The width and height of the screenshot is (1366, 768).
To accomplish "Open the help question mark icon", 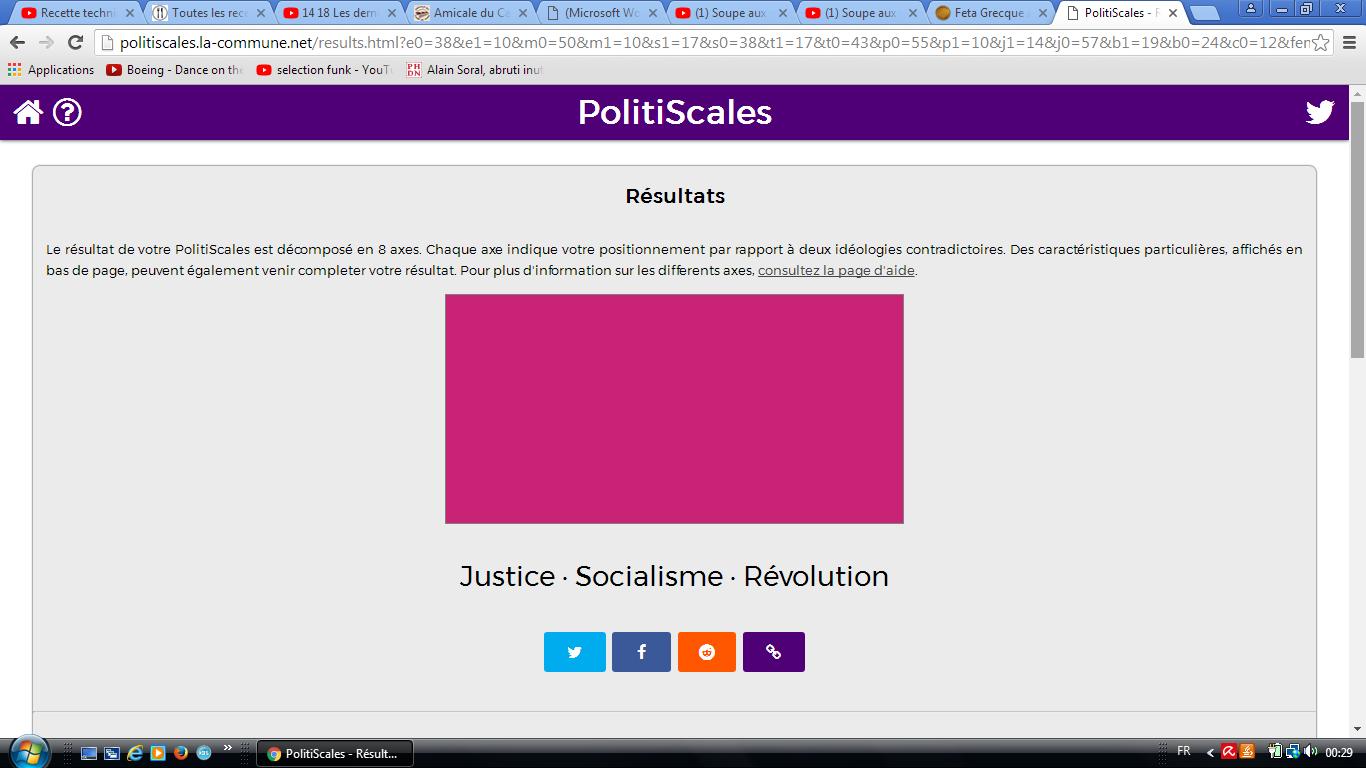I will pos(67,112).
